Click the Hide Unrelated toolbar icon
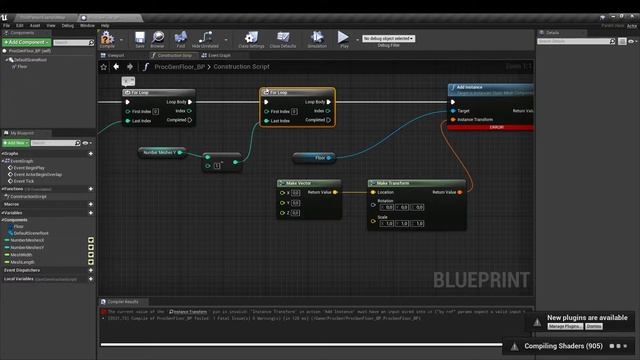Image resolution: width=640 pixels, height=360 pixels. (x=205, y=38)
